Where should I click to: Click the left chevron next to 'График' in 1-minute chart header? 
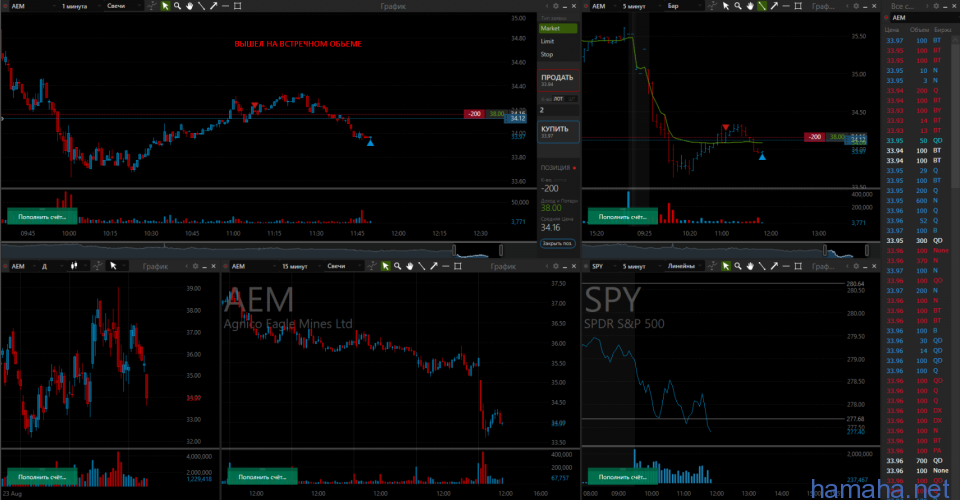[547, 6]
